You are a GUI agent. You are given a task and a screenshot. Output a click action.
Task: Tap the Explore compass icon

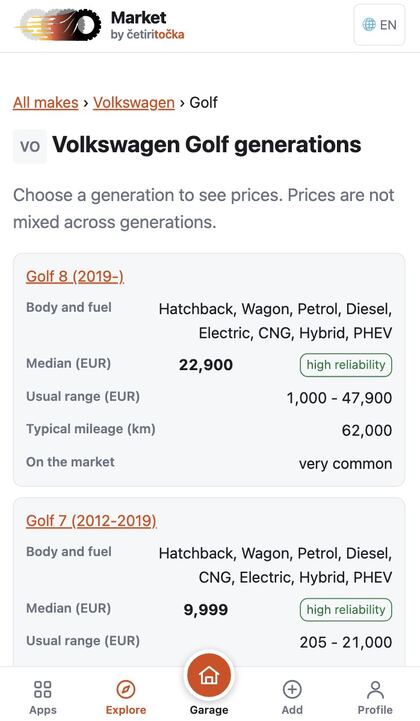pos(126,689)
